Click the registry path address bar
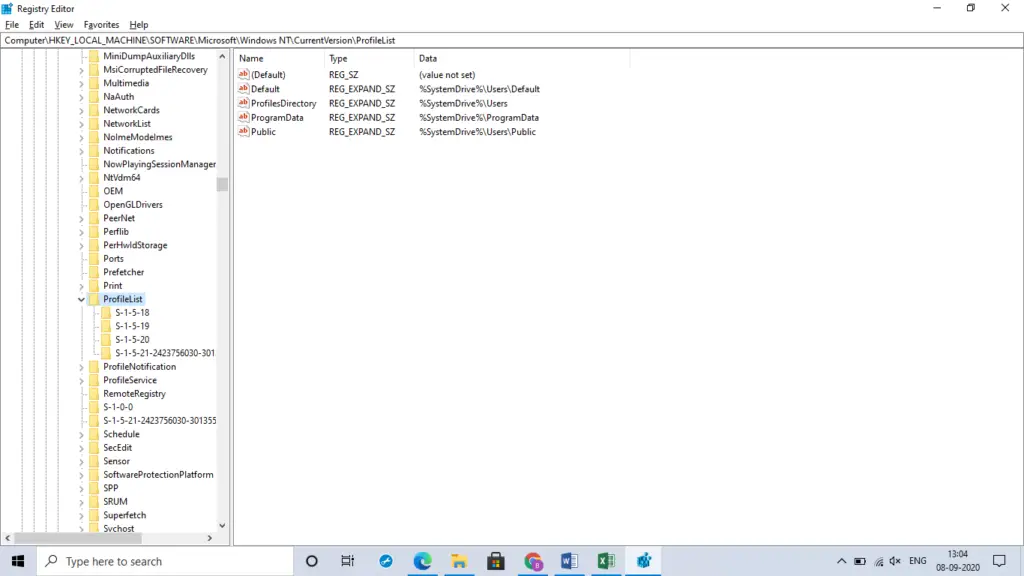 [x=512, y=40]
